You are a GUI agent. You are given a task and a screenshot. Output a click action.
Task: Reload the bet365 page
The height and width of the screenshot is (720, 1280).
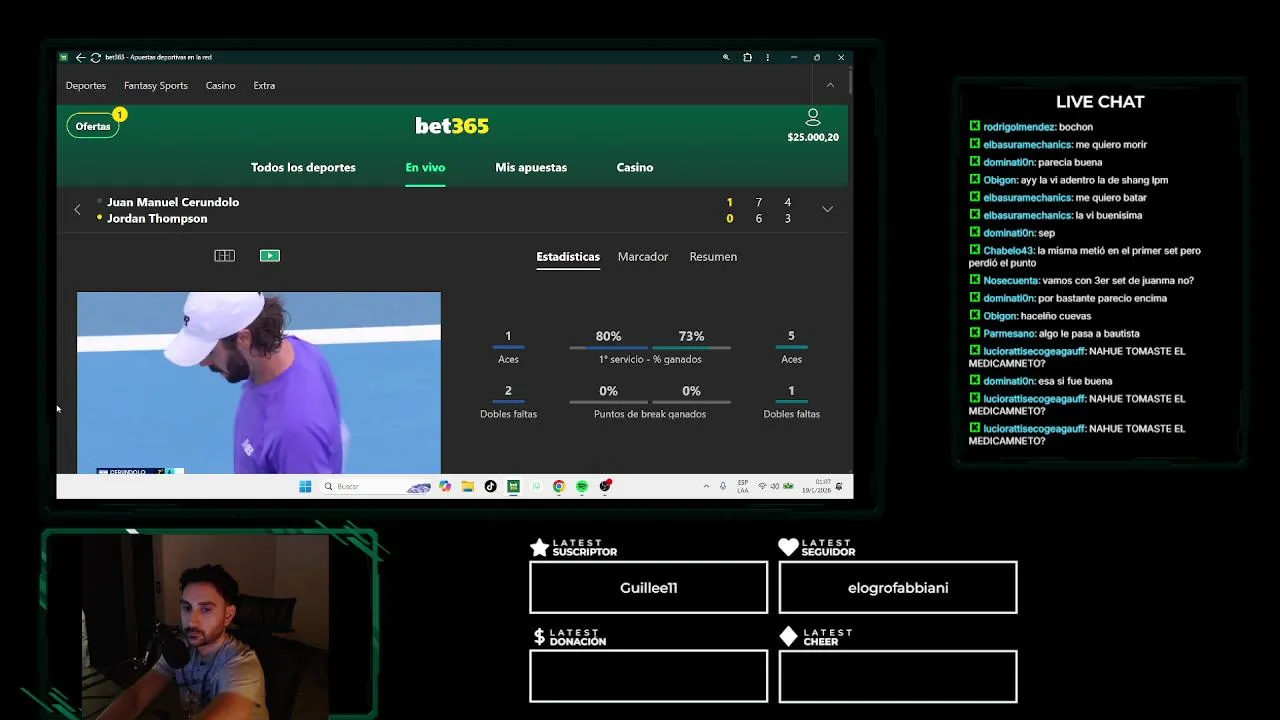(x=95, y=57)
